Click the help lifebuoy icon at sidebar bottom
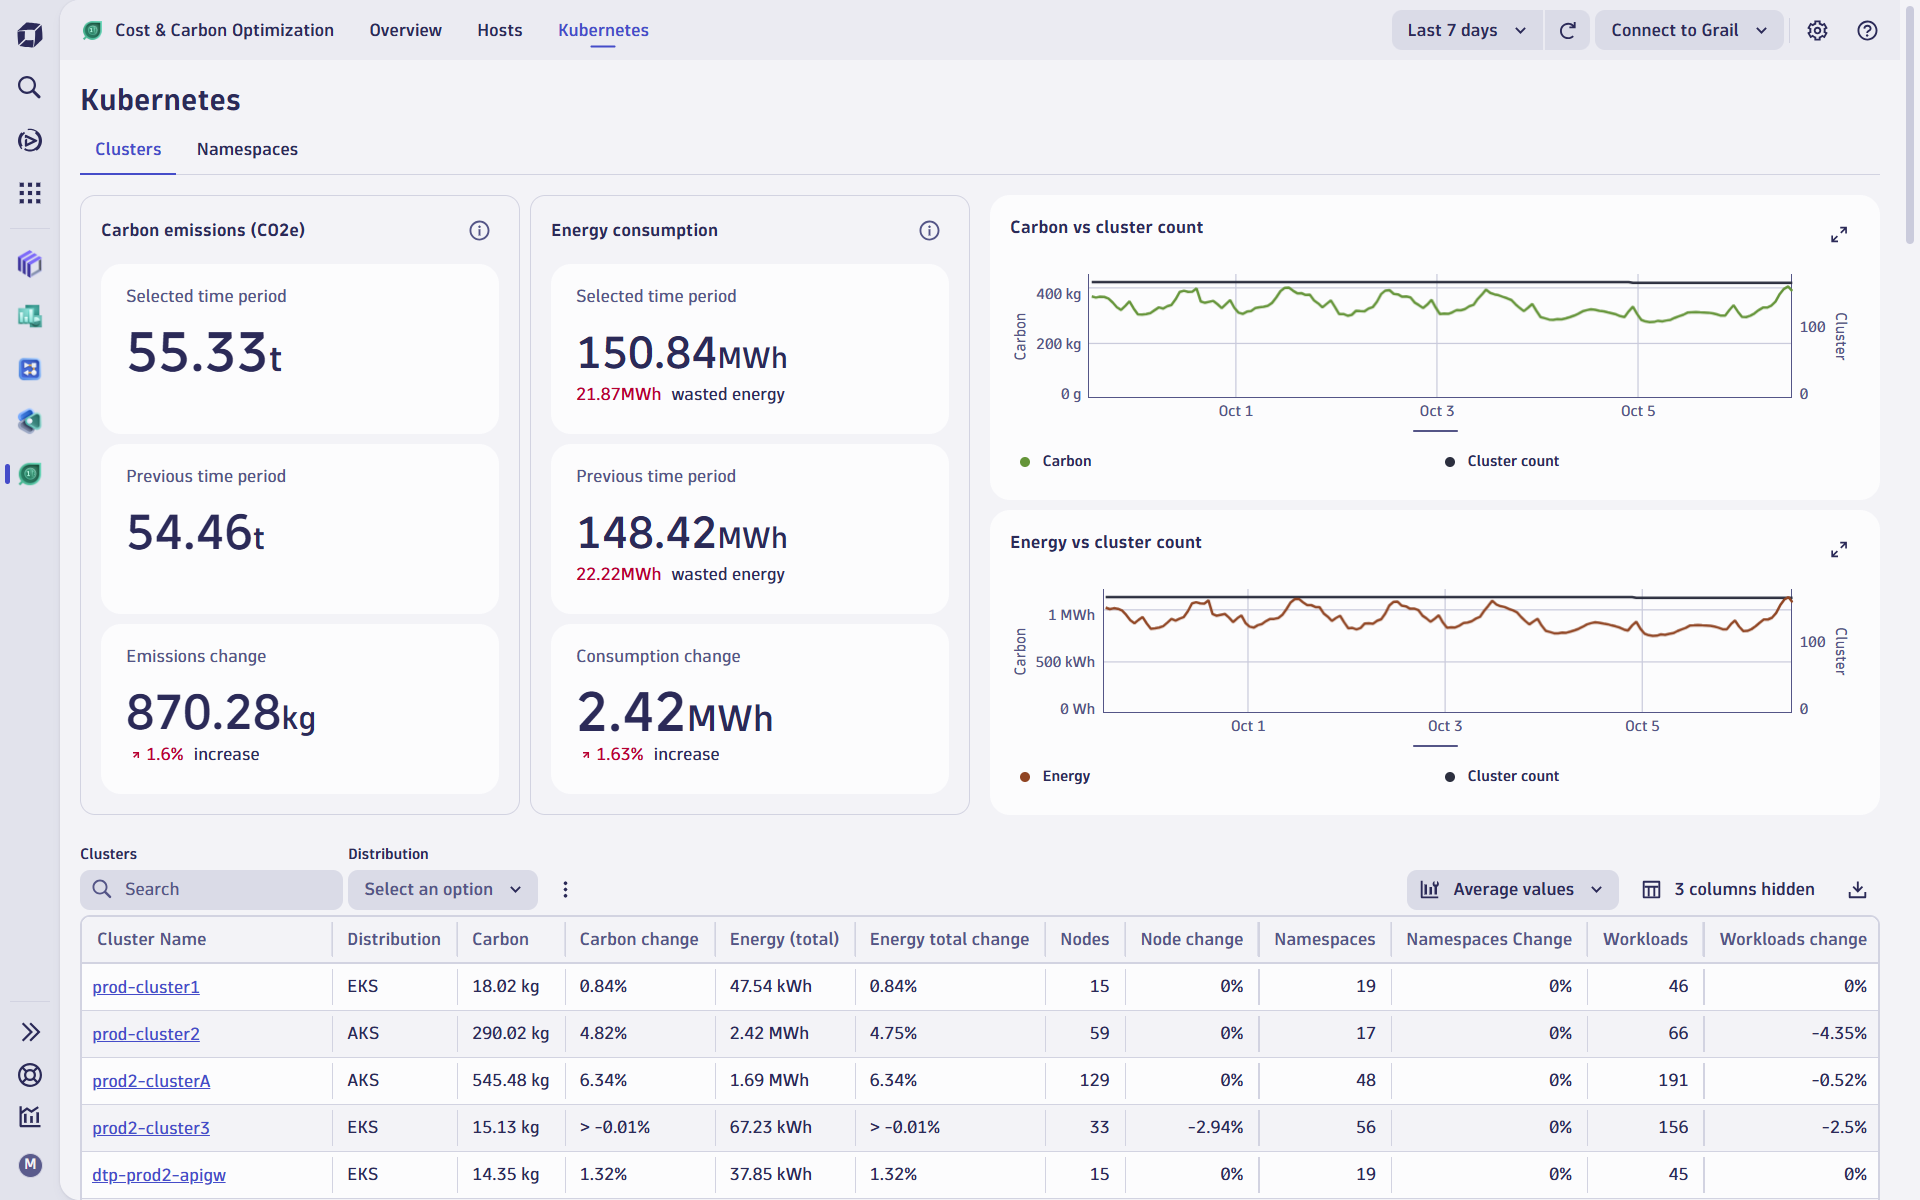This screenshot has height=1200, width=1920. (x=30, y=1075)
